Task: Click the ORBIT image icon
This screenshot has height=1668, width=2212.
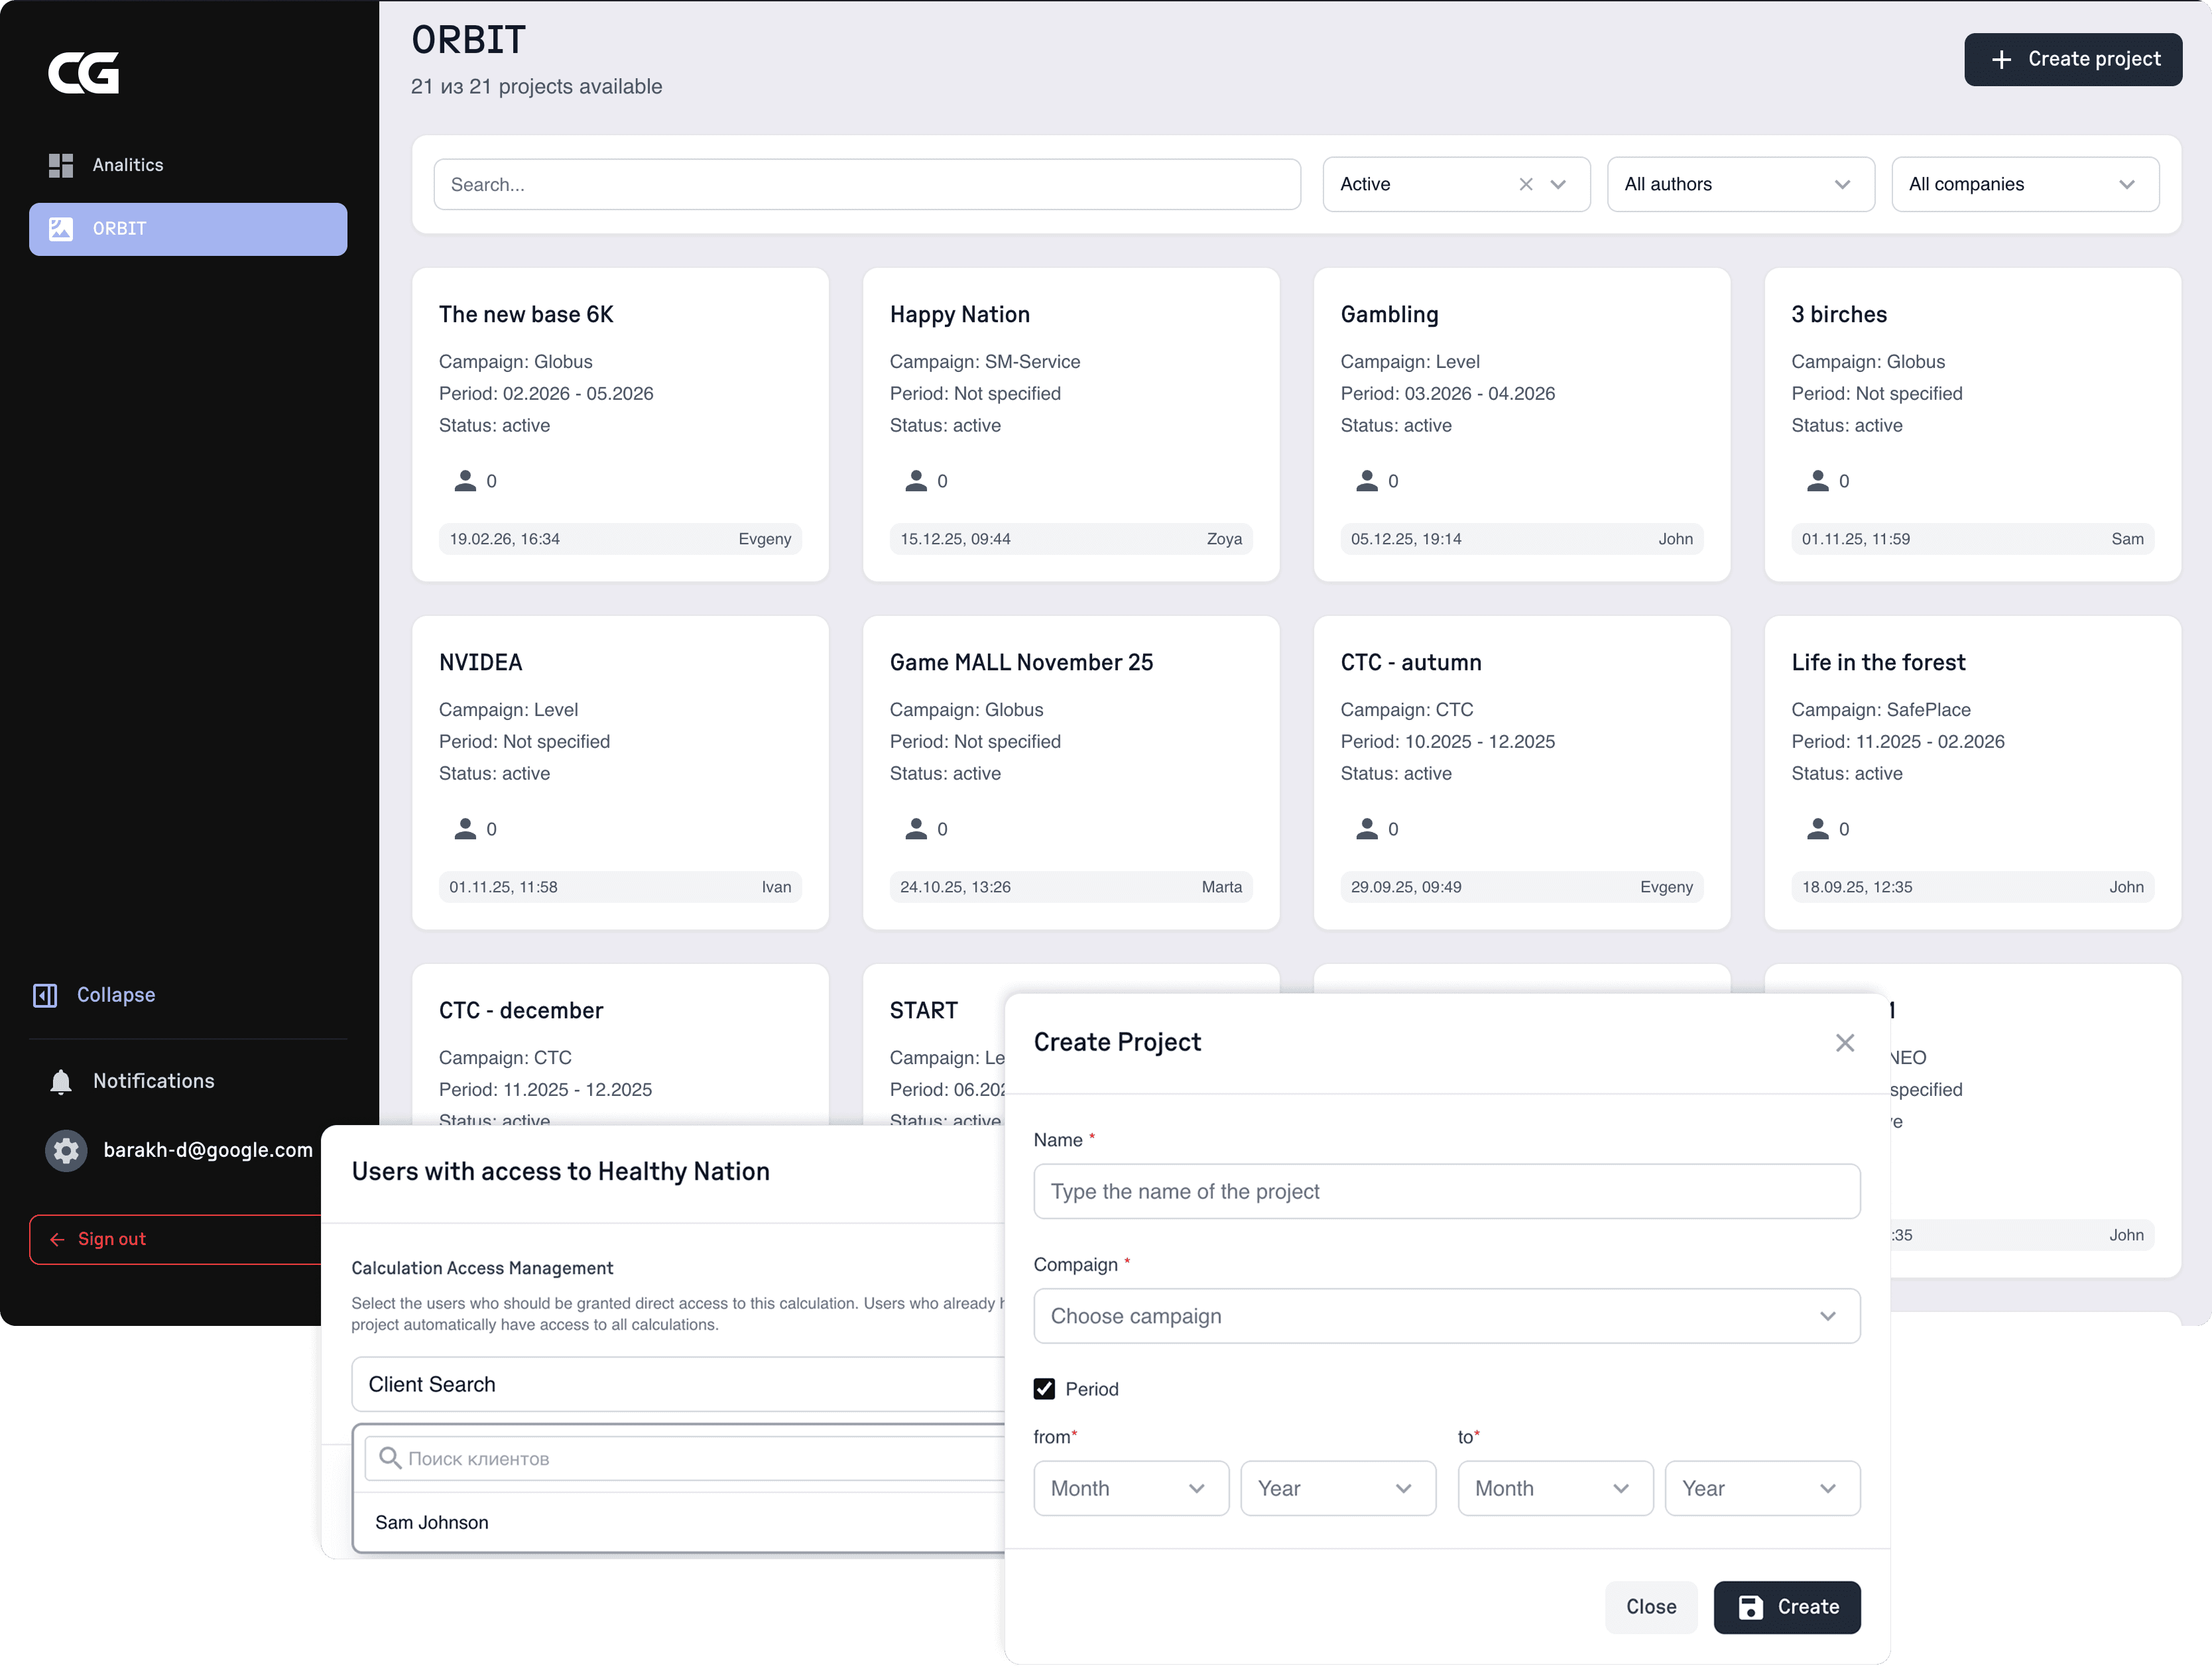Action: pos(61,229)
